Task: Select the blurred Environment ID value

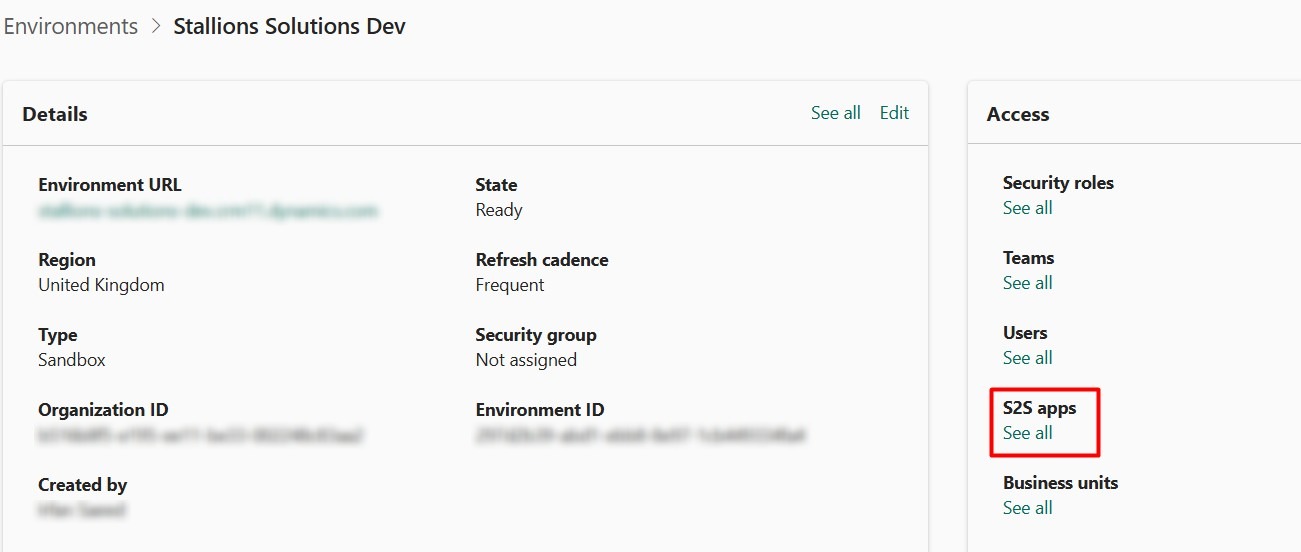Action: point(640,436)
